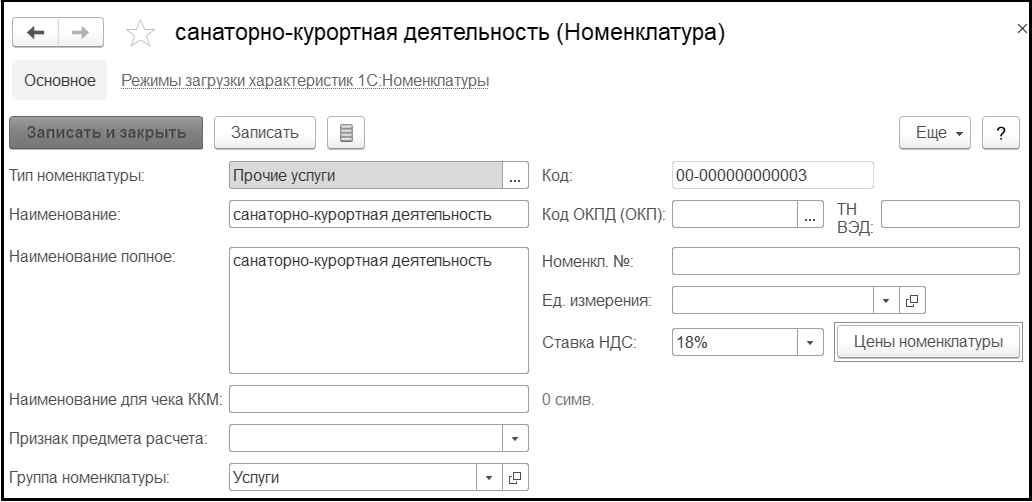The height and width of the screenshot is (502, 1032).
Task: Choose Тип номенклатуры via ellipsis button
Action: coord(515,176)
